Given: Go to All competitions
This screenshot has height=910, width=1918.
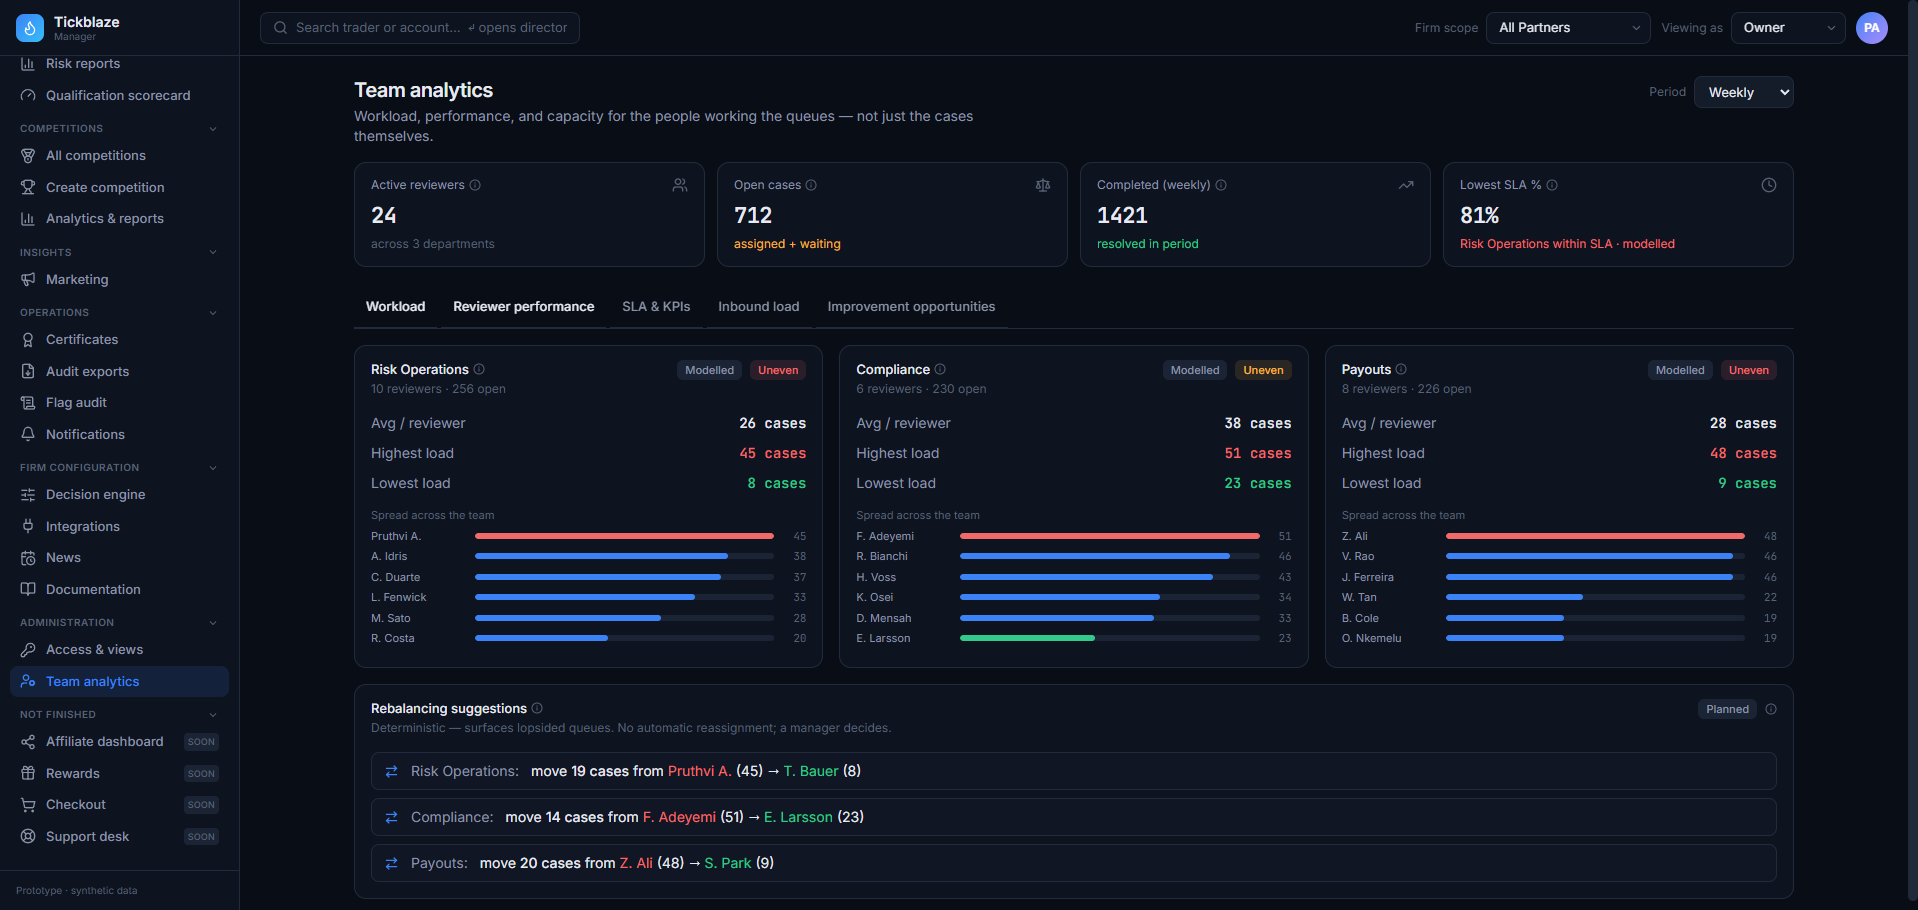Looking at the screenshot, I should pos(119,156).
